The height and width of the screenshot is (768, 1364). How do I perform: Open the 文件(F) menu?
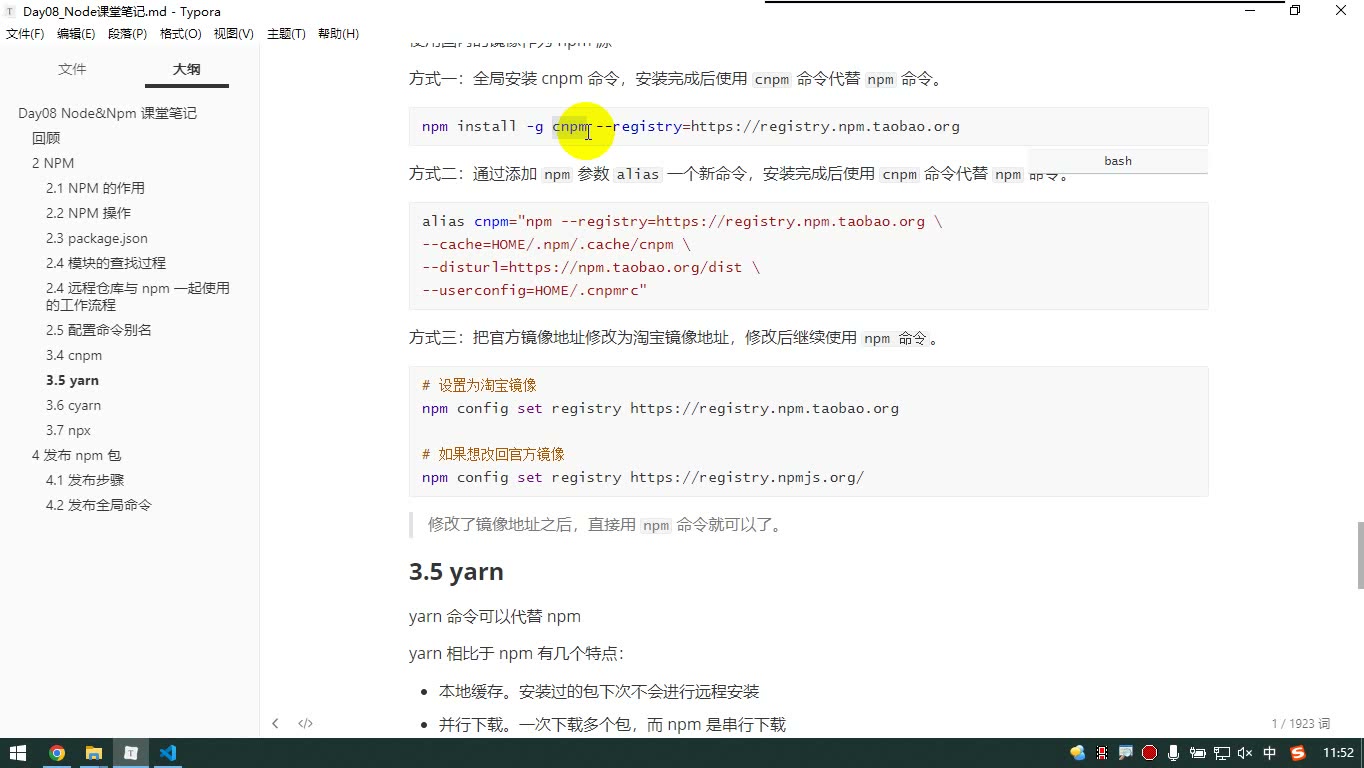pos(25,33)
